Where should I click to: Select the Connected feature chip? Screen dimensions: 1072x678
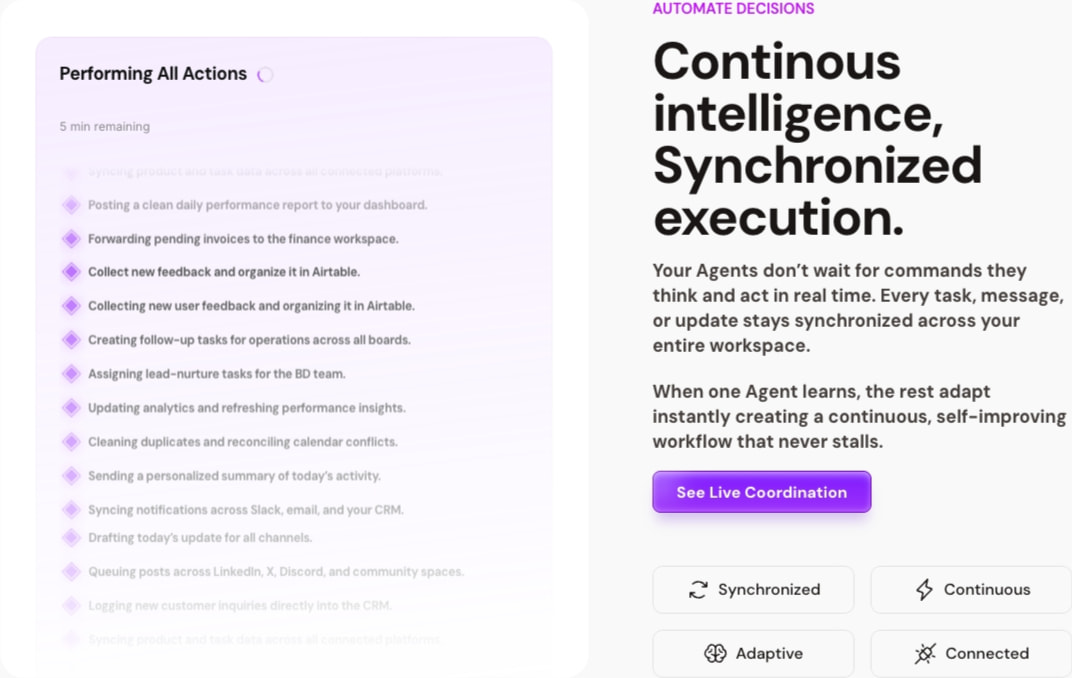point(972,653)
